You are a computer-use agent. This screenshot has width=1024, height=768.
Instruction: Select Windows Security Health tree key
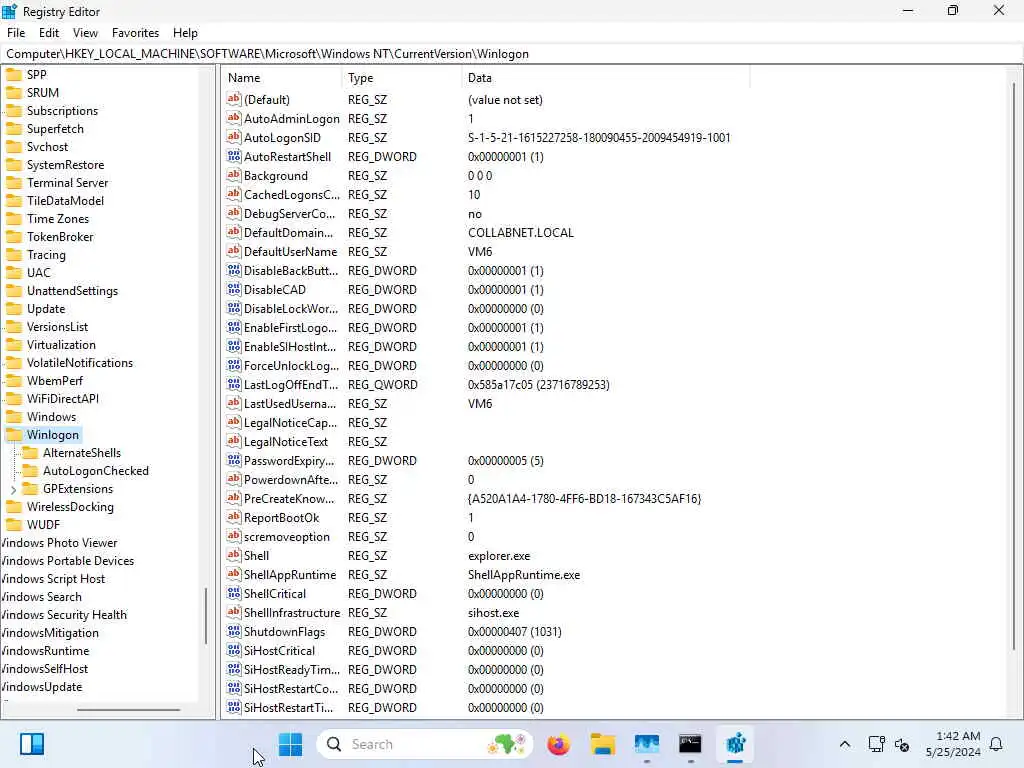63,615
